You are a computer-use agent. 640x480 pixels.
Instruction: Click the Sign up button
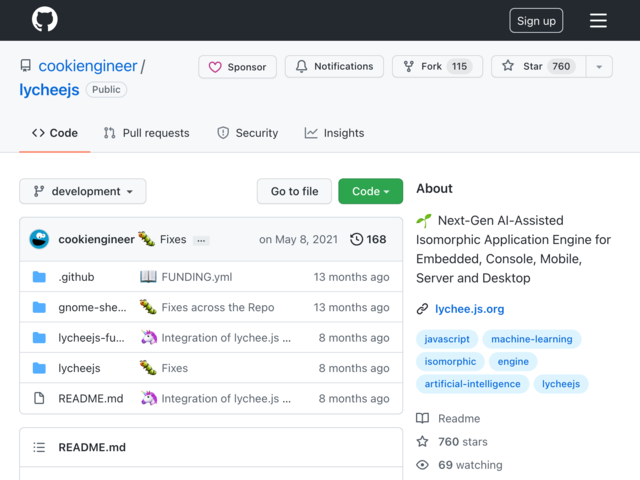coord(536,20)
